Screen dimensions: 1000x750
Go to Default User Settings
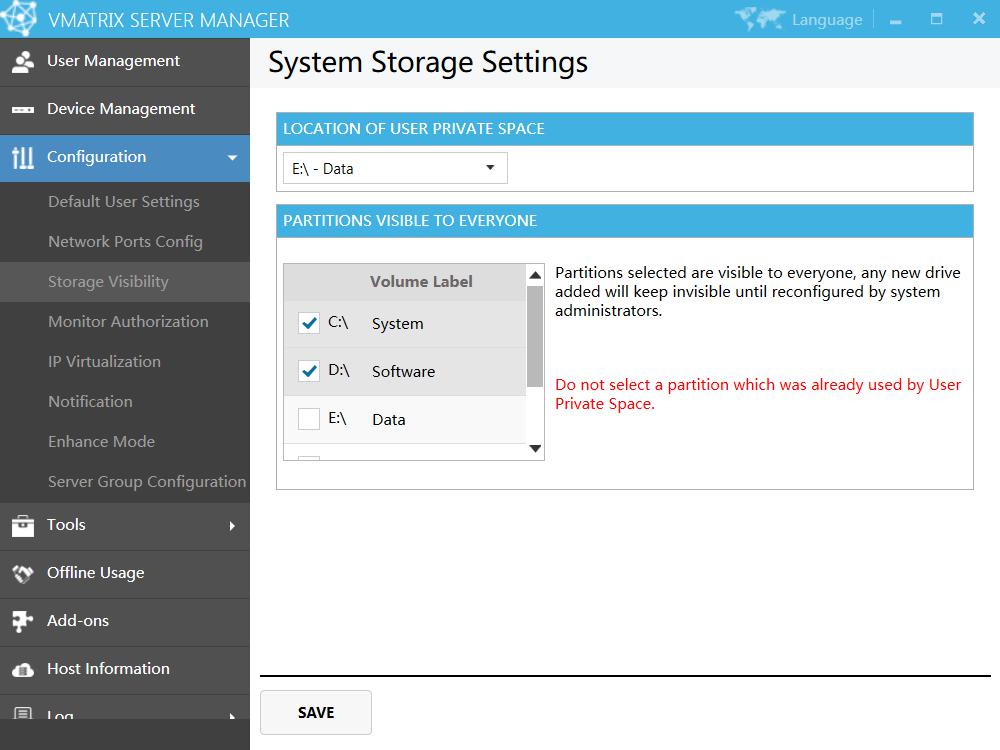[x=125, y=202]
